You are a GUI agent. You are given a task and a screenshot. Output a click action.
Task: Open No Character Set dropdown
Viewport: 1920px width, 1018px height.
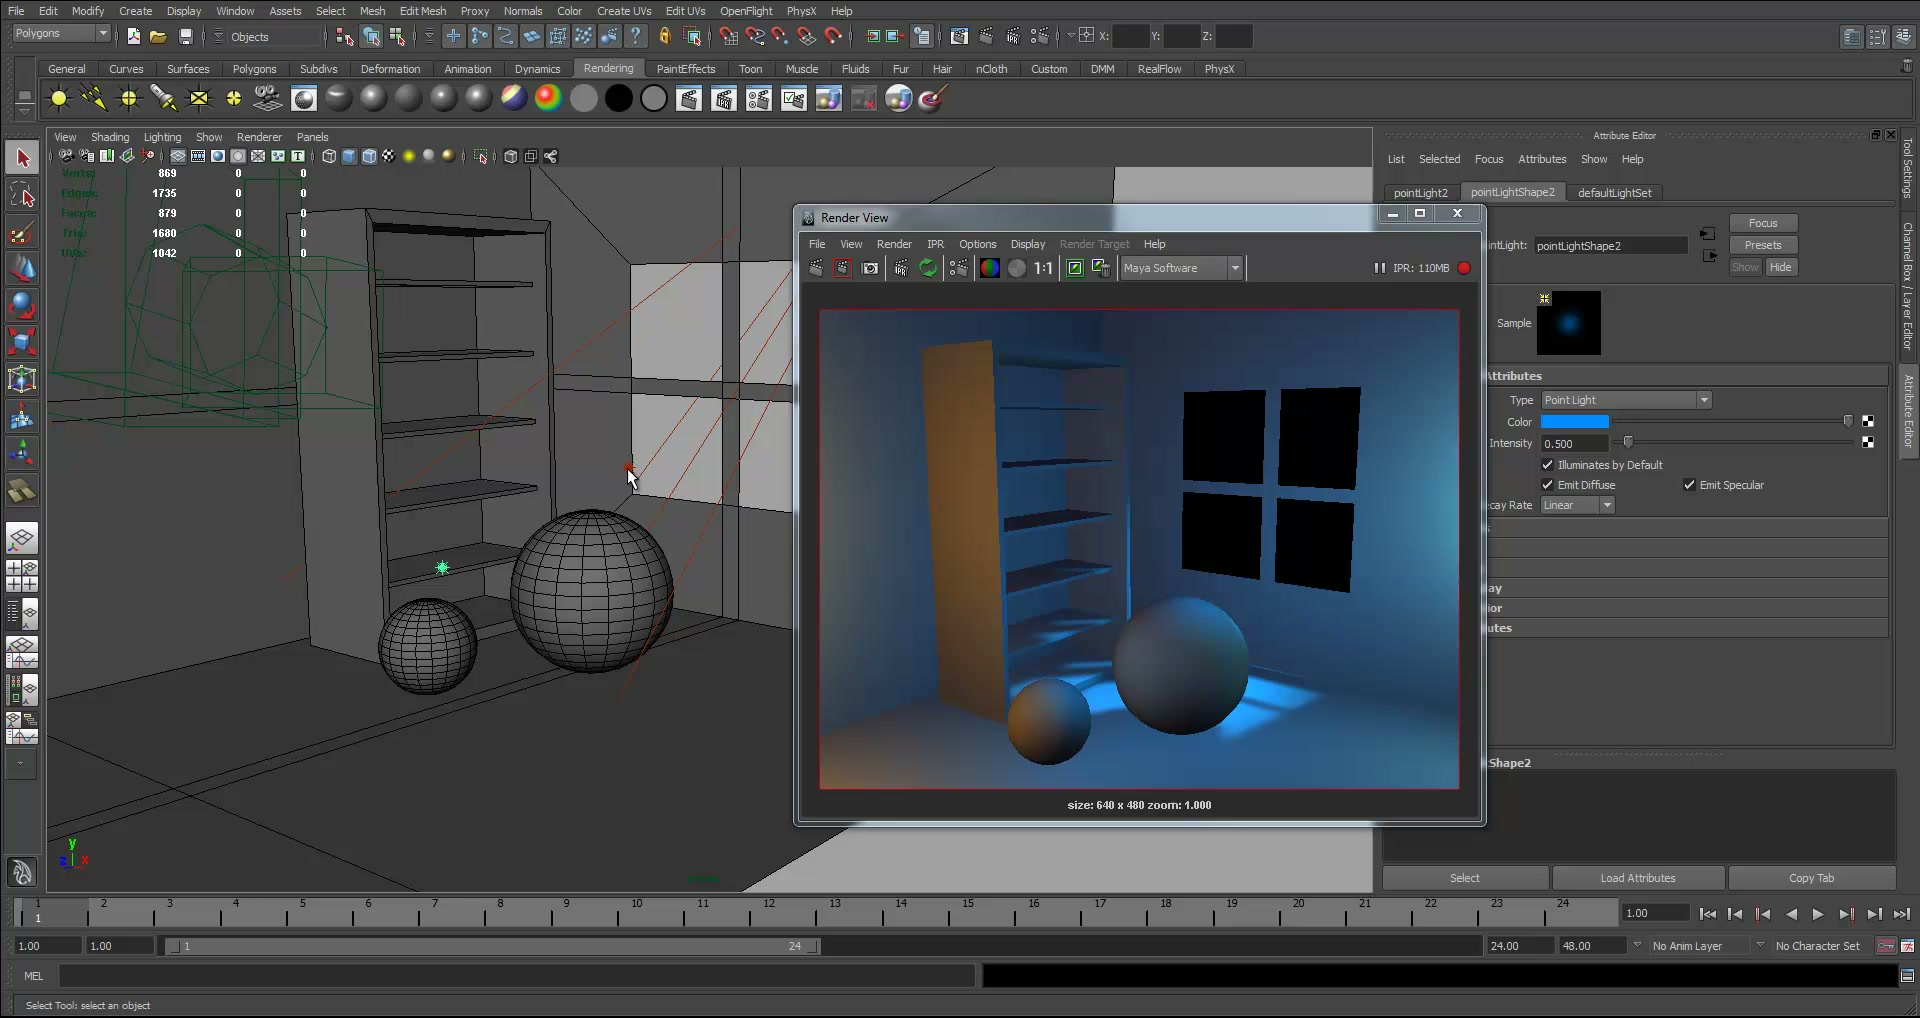[x=1817, y=946]
